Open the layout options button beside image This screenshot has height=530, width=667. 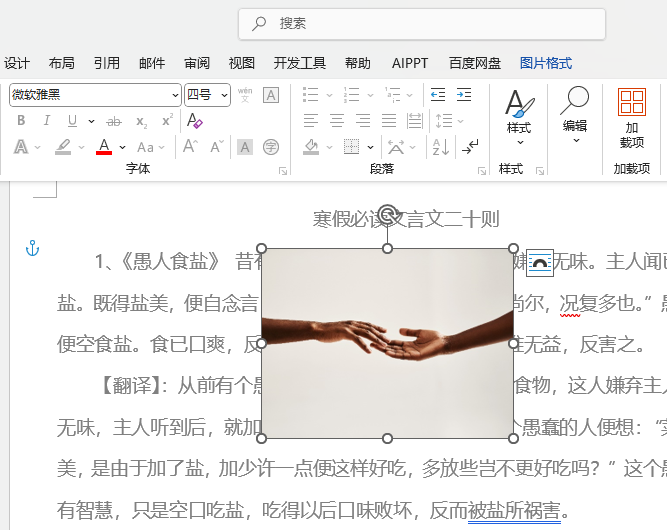click(x=540, y=263)
